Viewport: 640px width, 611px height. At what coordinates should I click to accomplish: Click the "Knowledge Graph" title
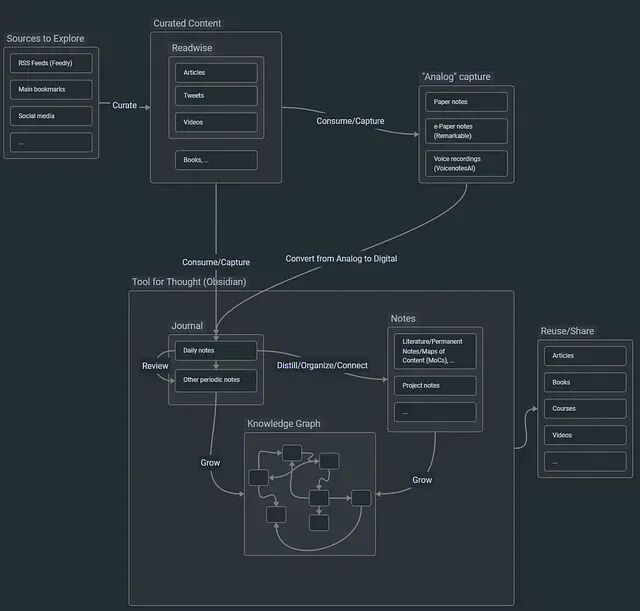pyautogui.click(x=284, y=424)
